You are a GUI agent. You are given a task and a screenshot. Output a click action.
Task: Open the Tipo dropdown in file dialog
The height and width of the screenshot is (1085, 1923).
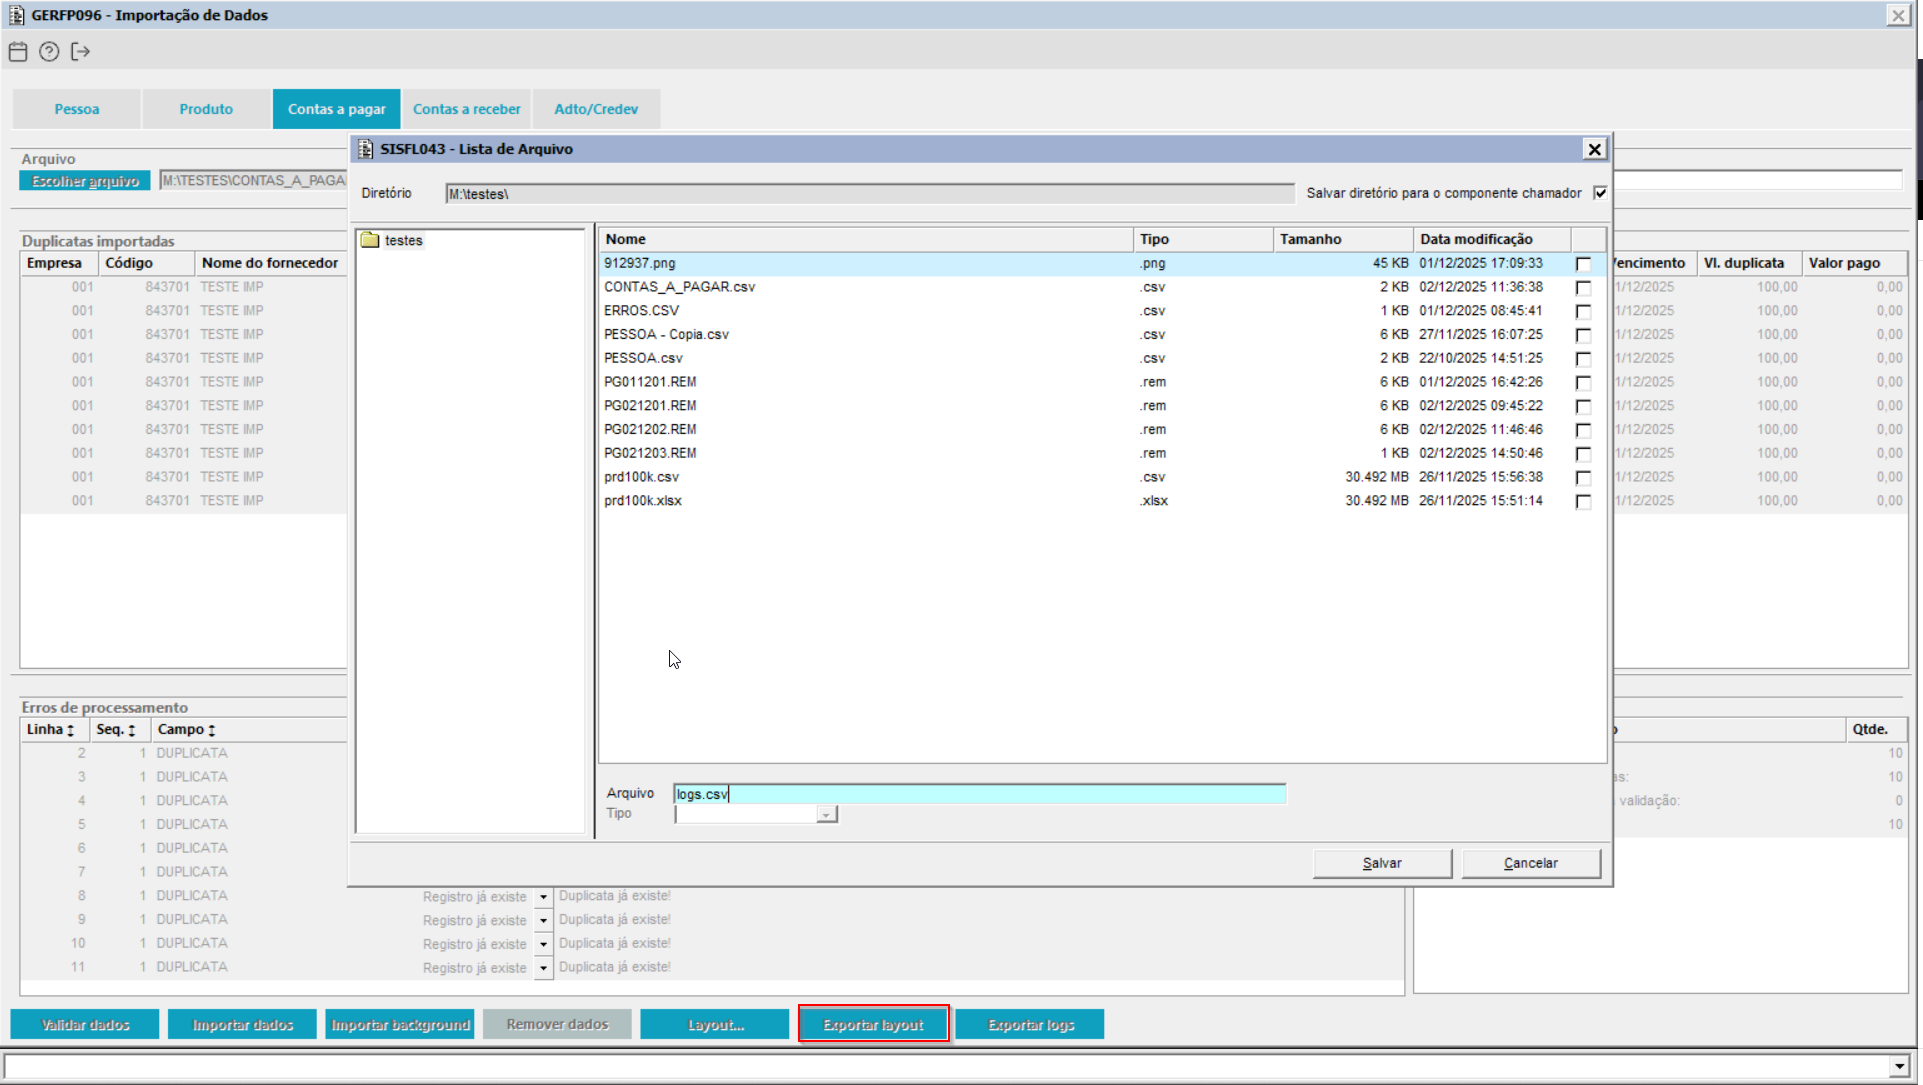click(826, 815)
